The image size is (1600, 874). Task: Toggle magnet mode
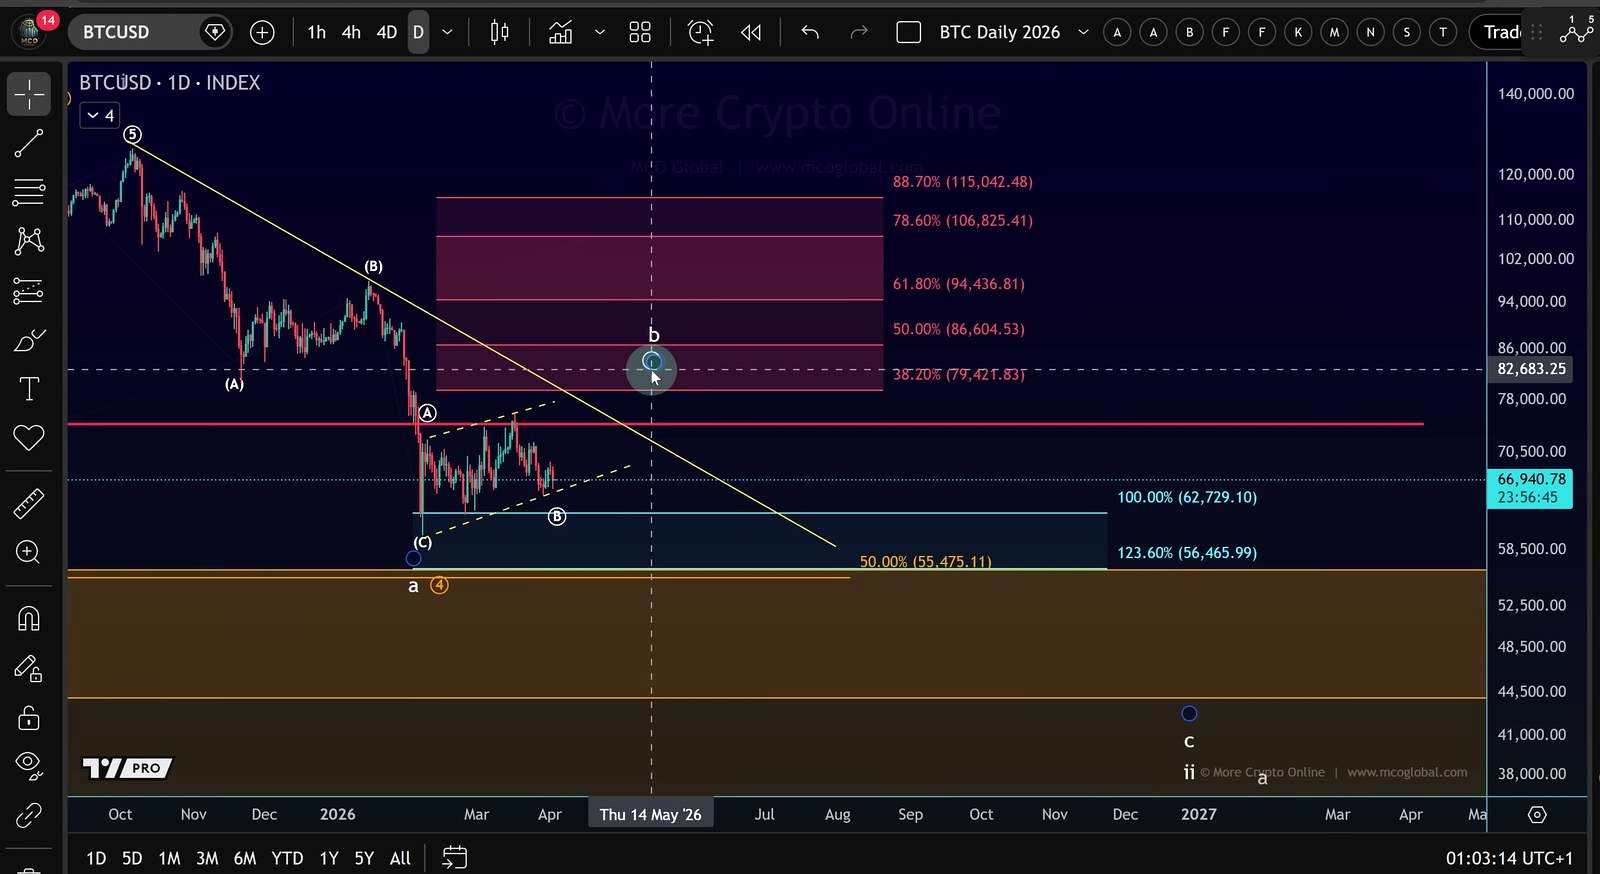tap(29, 619)
